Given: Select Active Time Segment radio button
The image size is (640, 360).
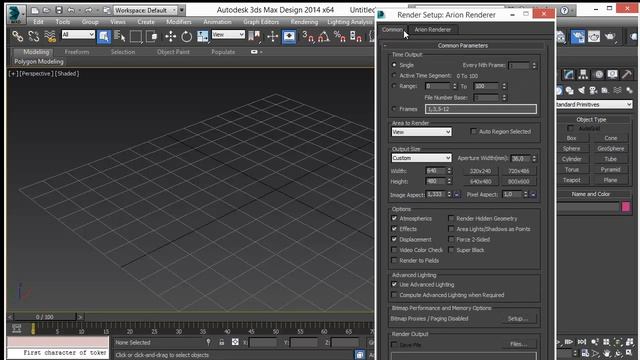Looking at the screenshot, I should [x=394, y=76].
